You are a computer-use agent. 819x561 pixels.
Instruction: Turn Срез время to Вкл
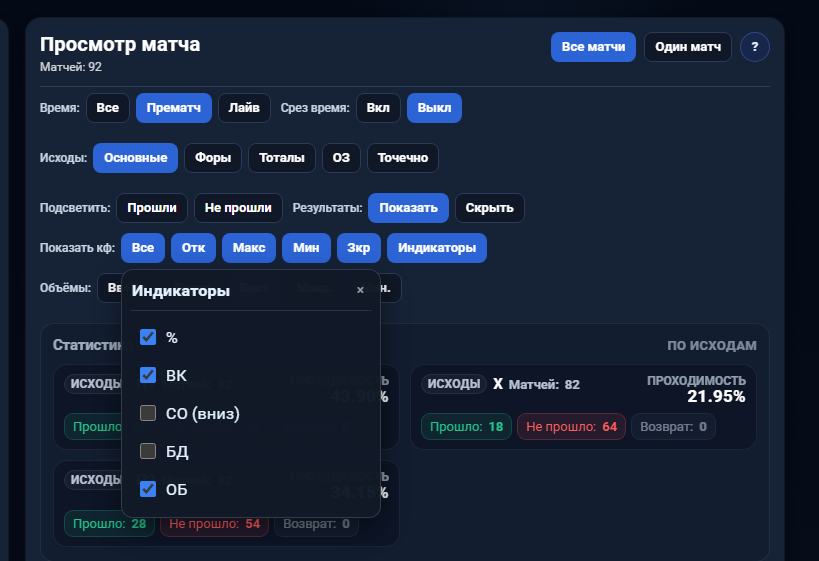378,108
